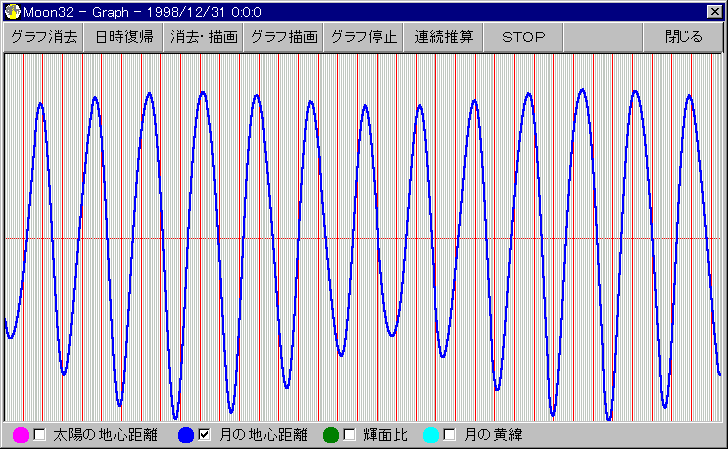Click the Moon32 app icon in title bar

tap(12, 10)
